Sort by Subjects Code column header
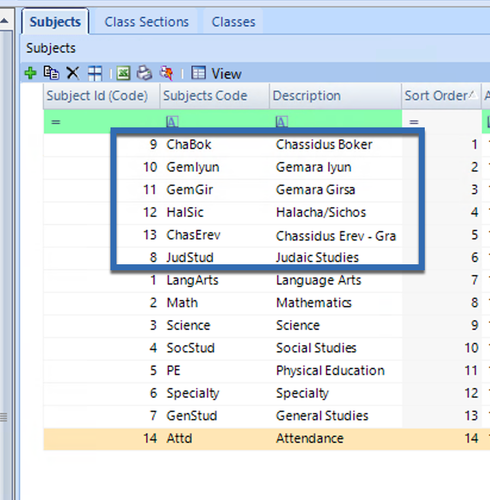 pyautogui.click(x=214, y=96)
